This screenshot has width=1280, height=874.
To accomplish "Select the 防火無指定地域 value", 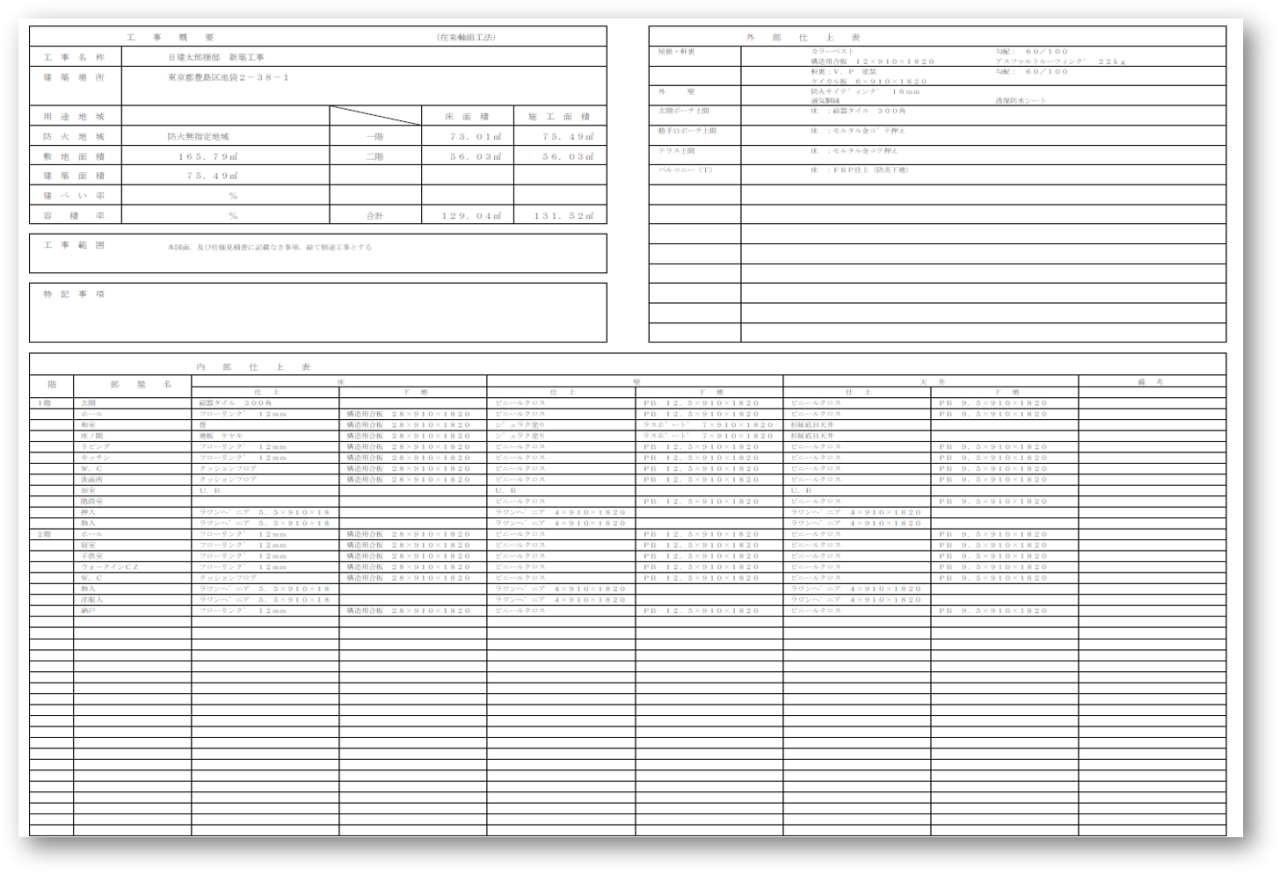I will [x=198, y=136].
